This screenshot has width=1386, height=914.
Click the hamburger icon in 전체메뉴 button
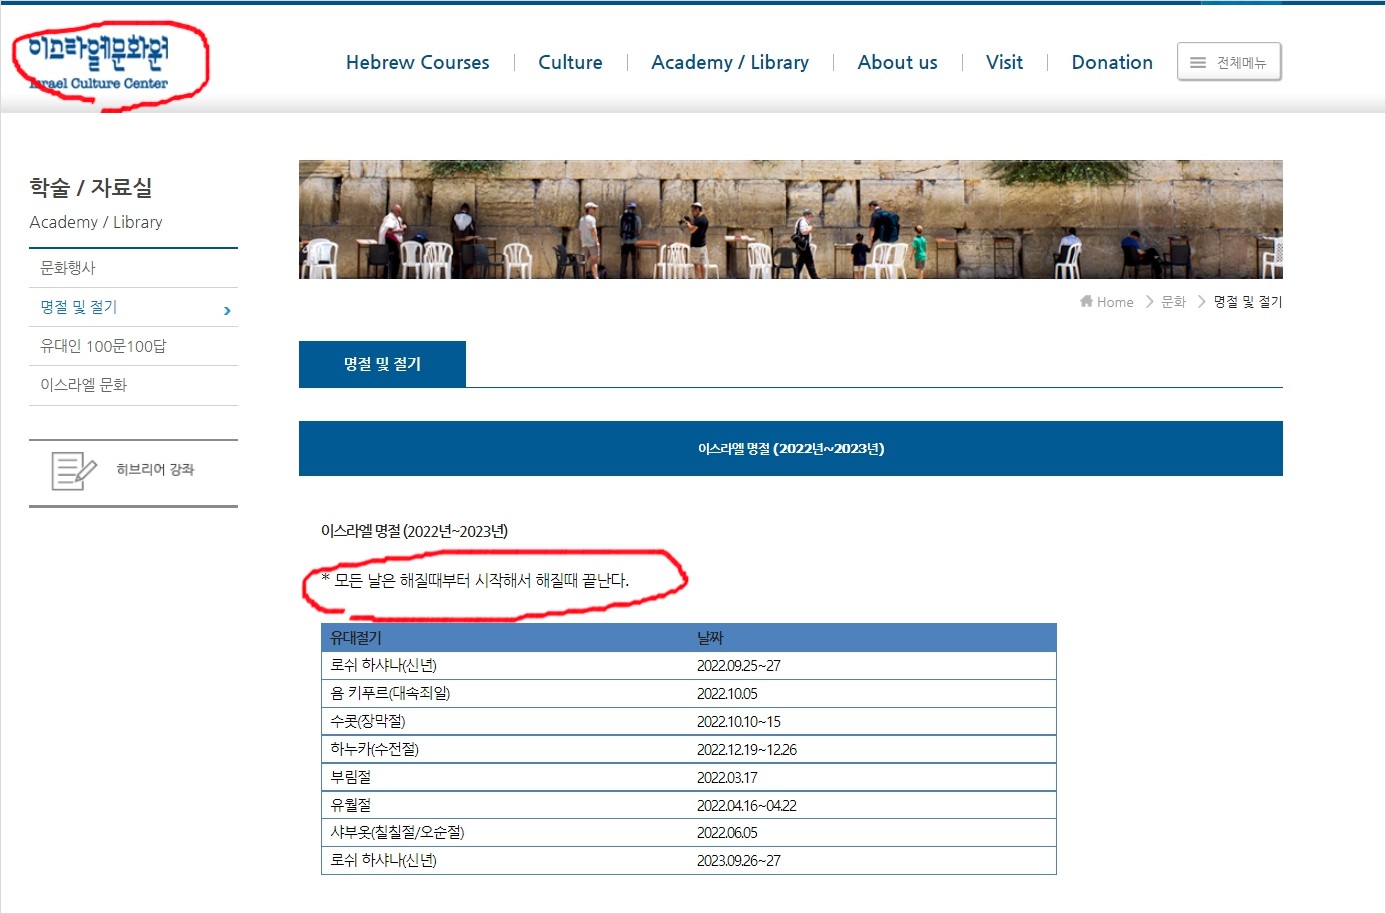(x=1197, y=62)
